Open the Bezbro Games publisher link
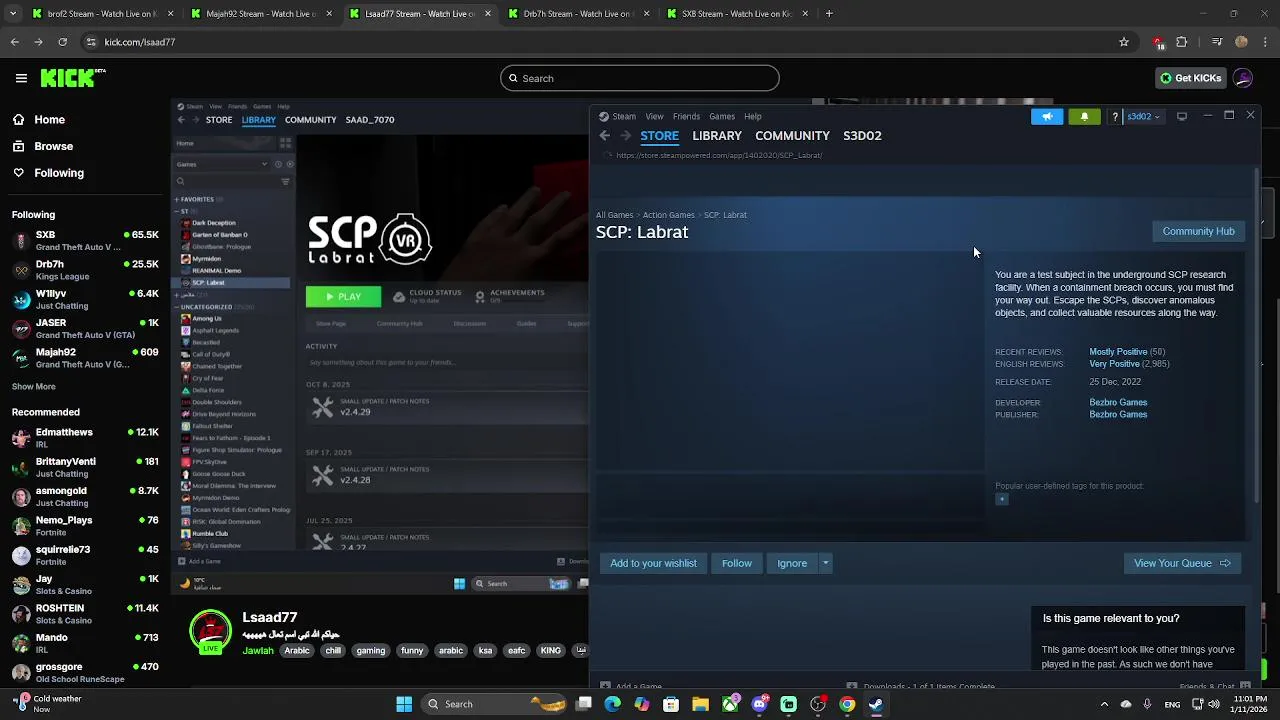This screenshot has width=1280, height=720. (1118, 415)
